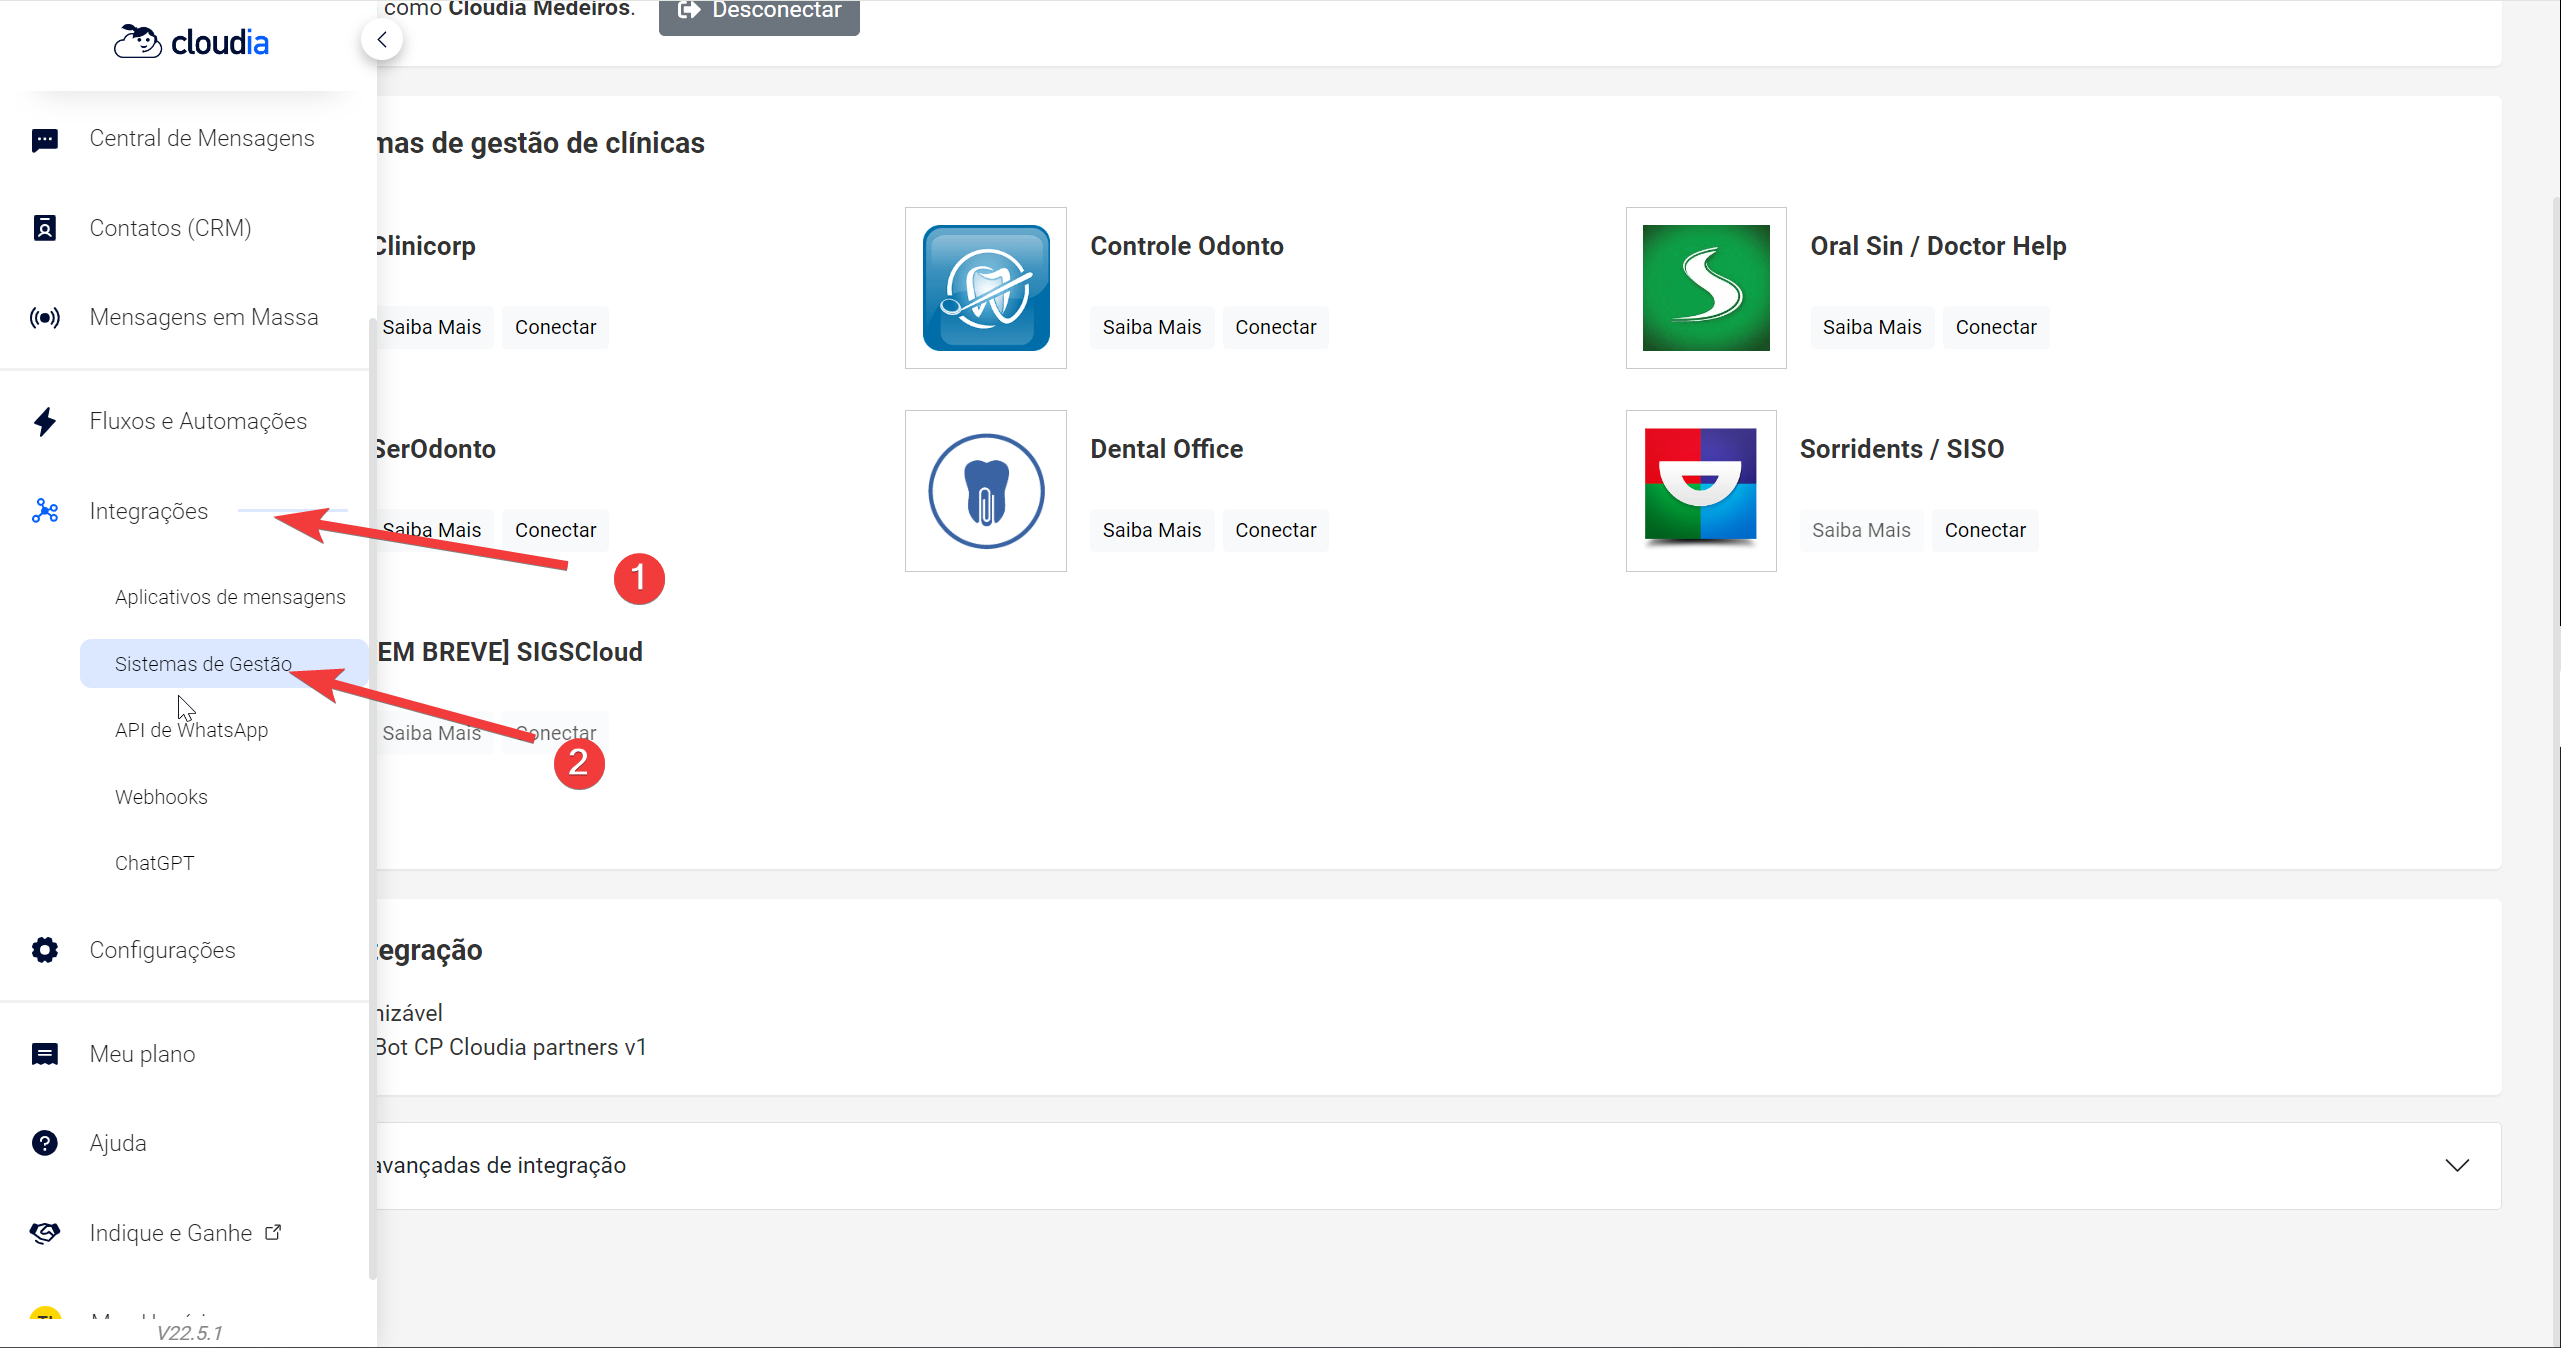
Task: Click the V22.5.1 version label
Action: pyautogui.click(x=190, y=1333)
